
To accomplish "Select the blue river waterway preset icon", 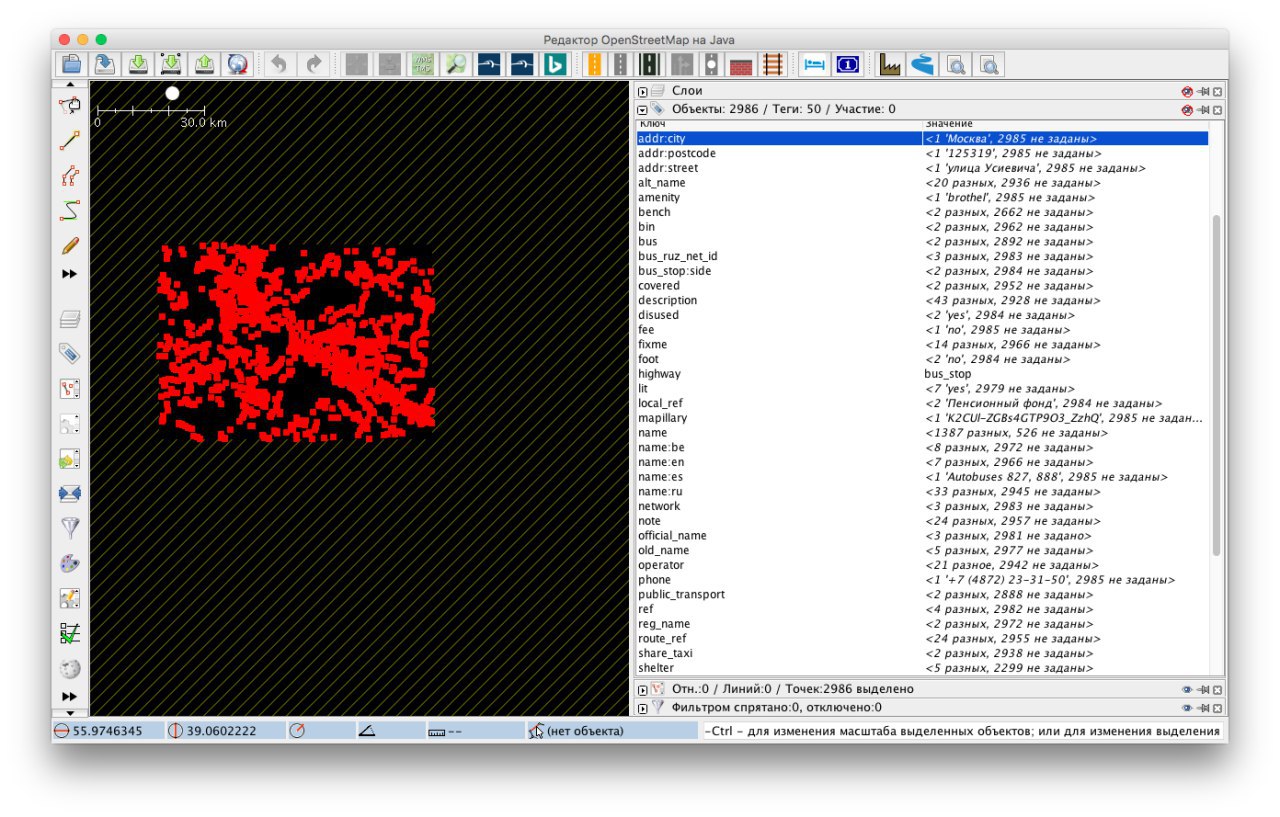I will click(923, 64).
